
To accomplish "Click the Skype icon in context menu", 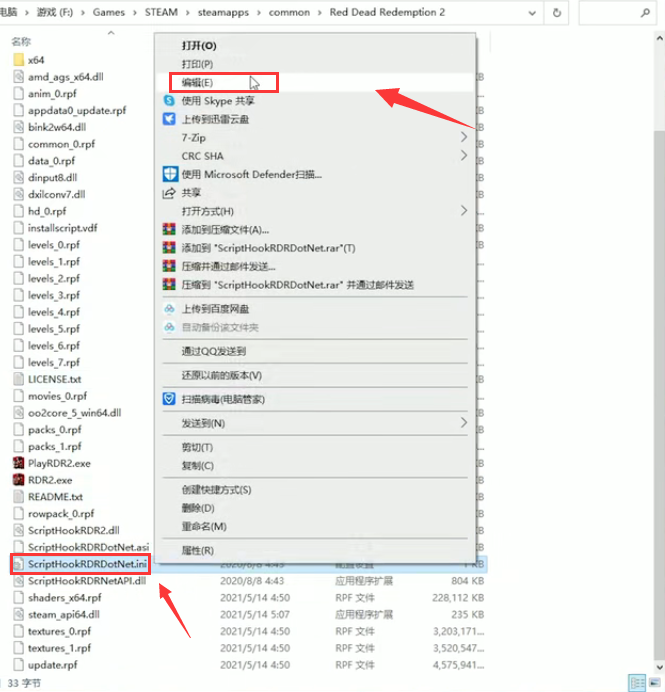I will click(169, 101).
